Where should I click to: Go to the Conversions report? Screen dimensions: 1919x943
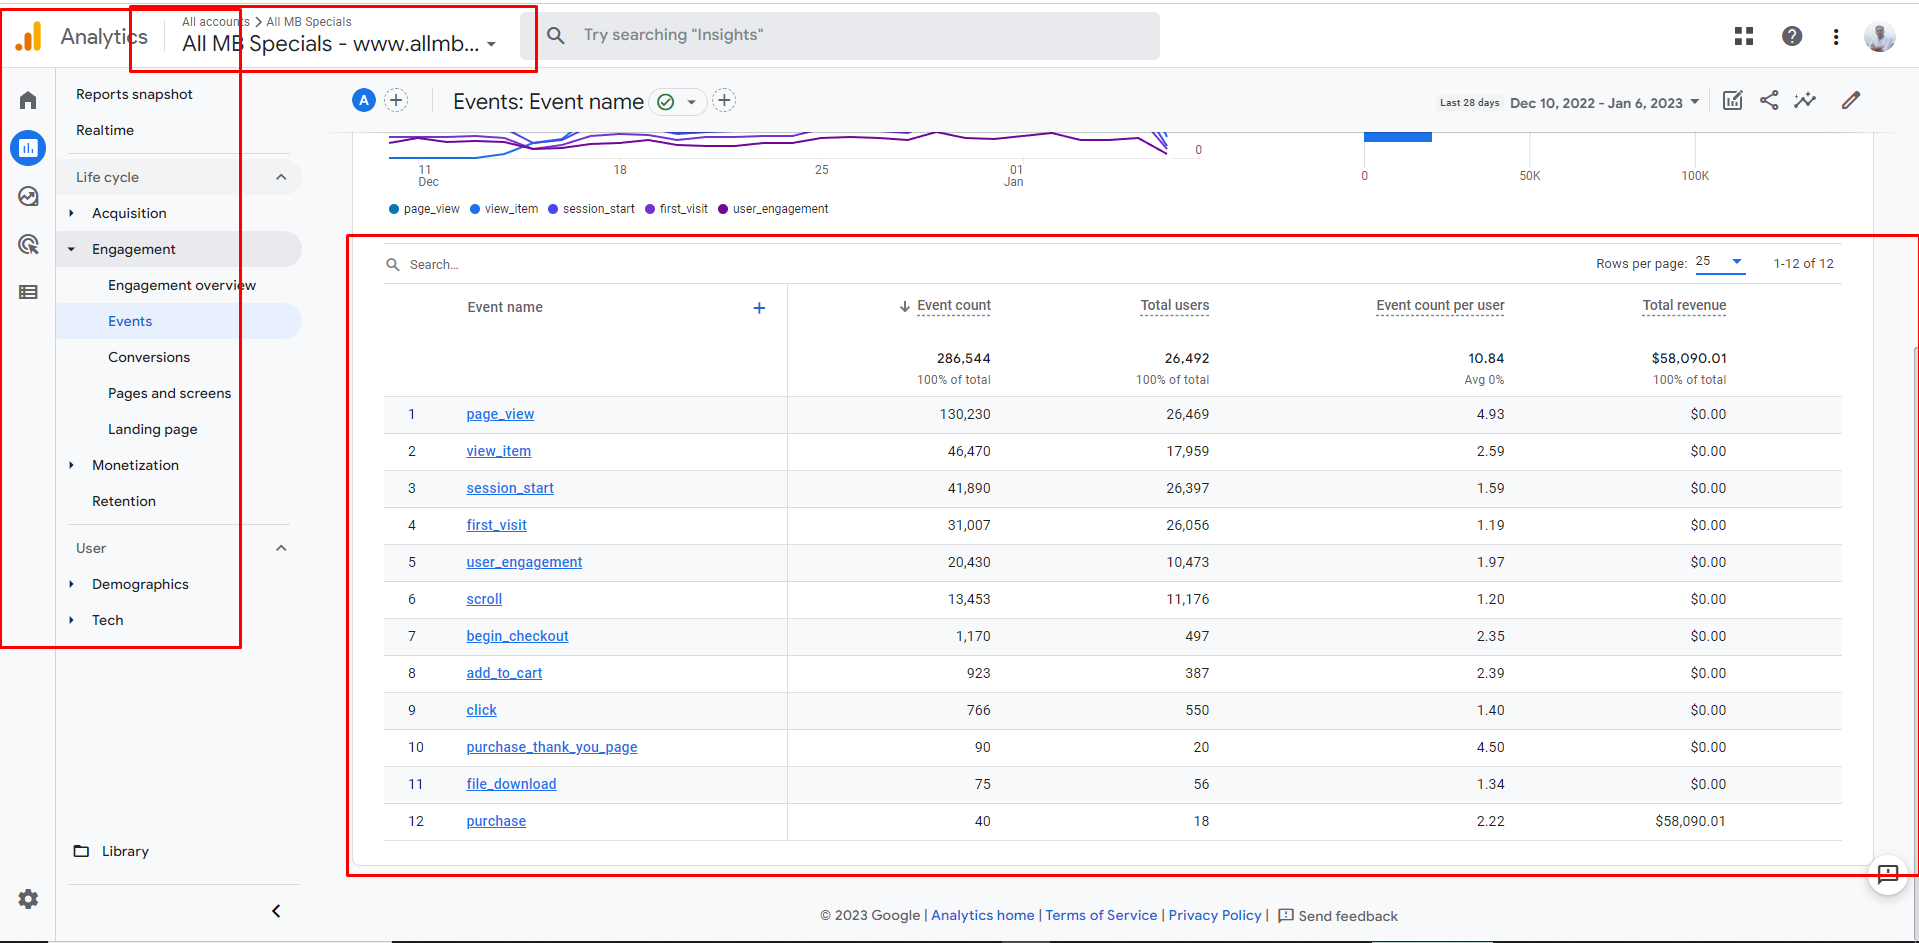148,357
